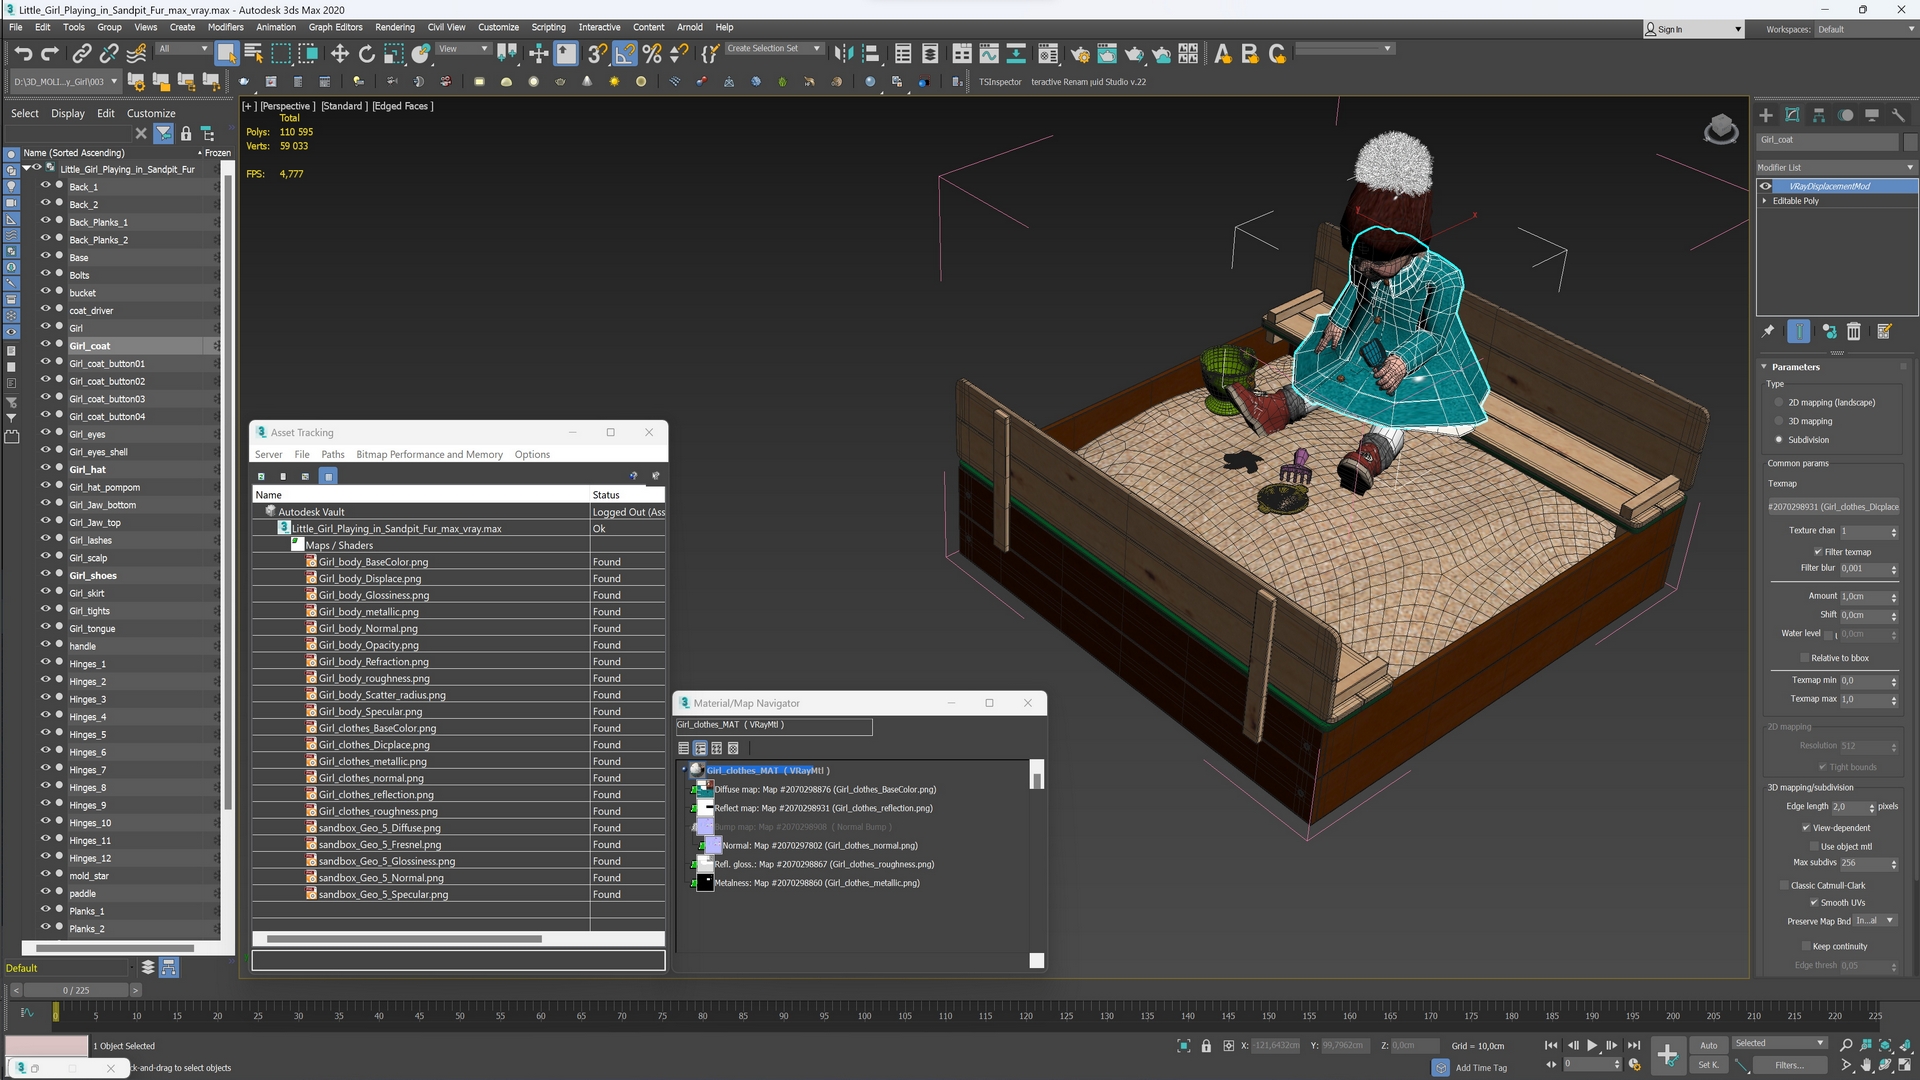This screenshot has height=1080, width=1920.
Task: Open the Hierarchy command panel tab
Action: pos(1819,115)
